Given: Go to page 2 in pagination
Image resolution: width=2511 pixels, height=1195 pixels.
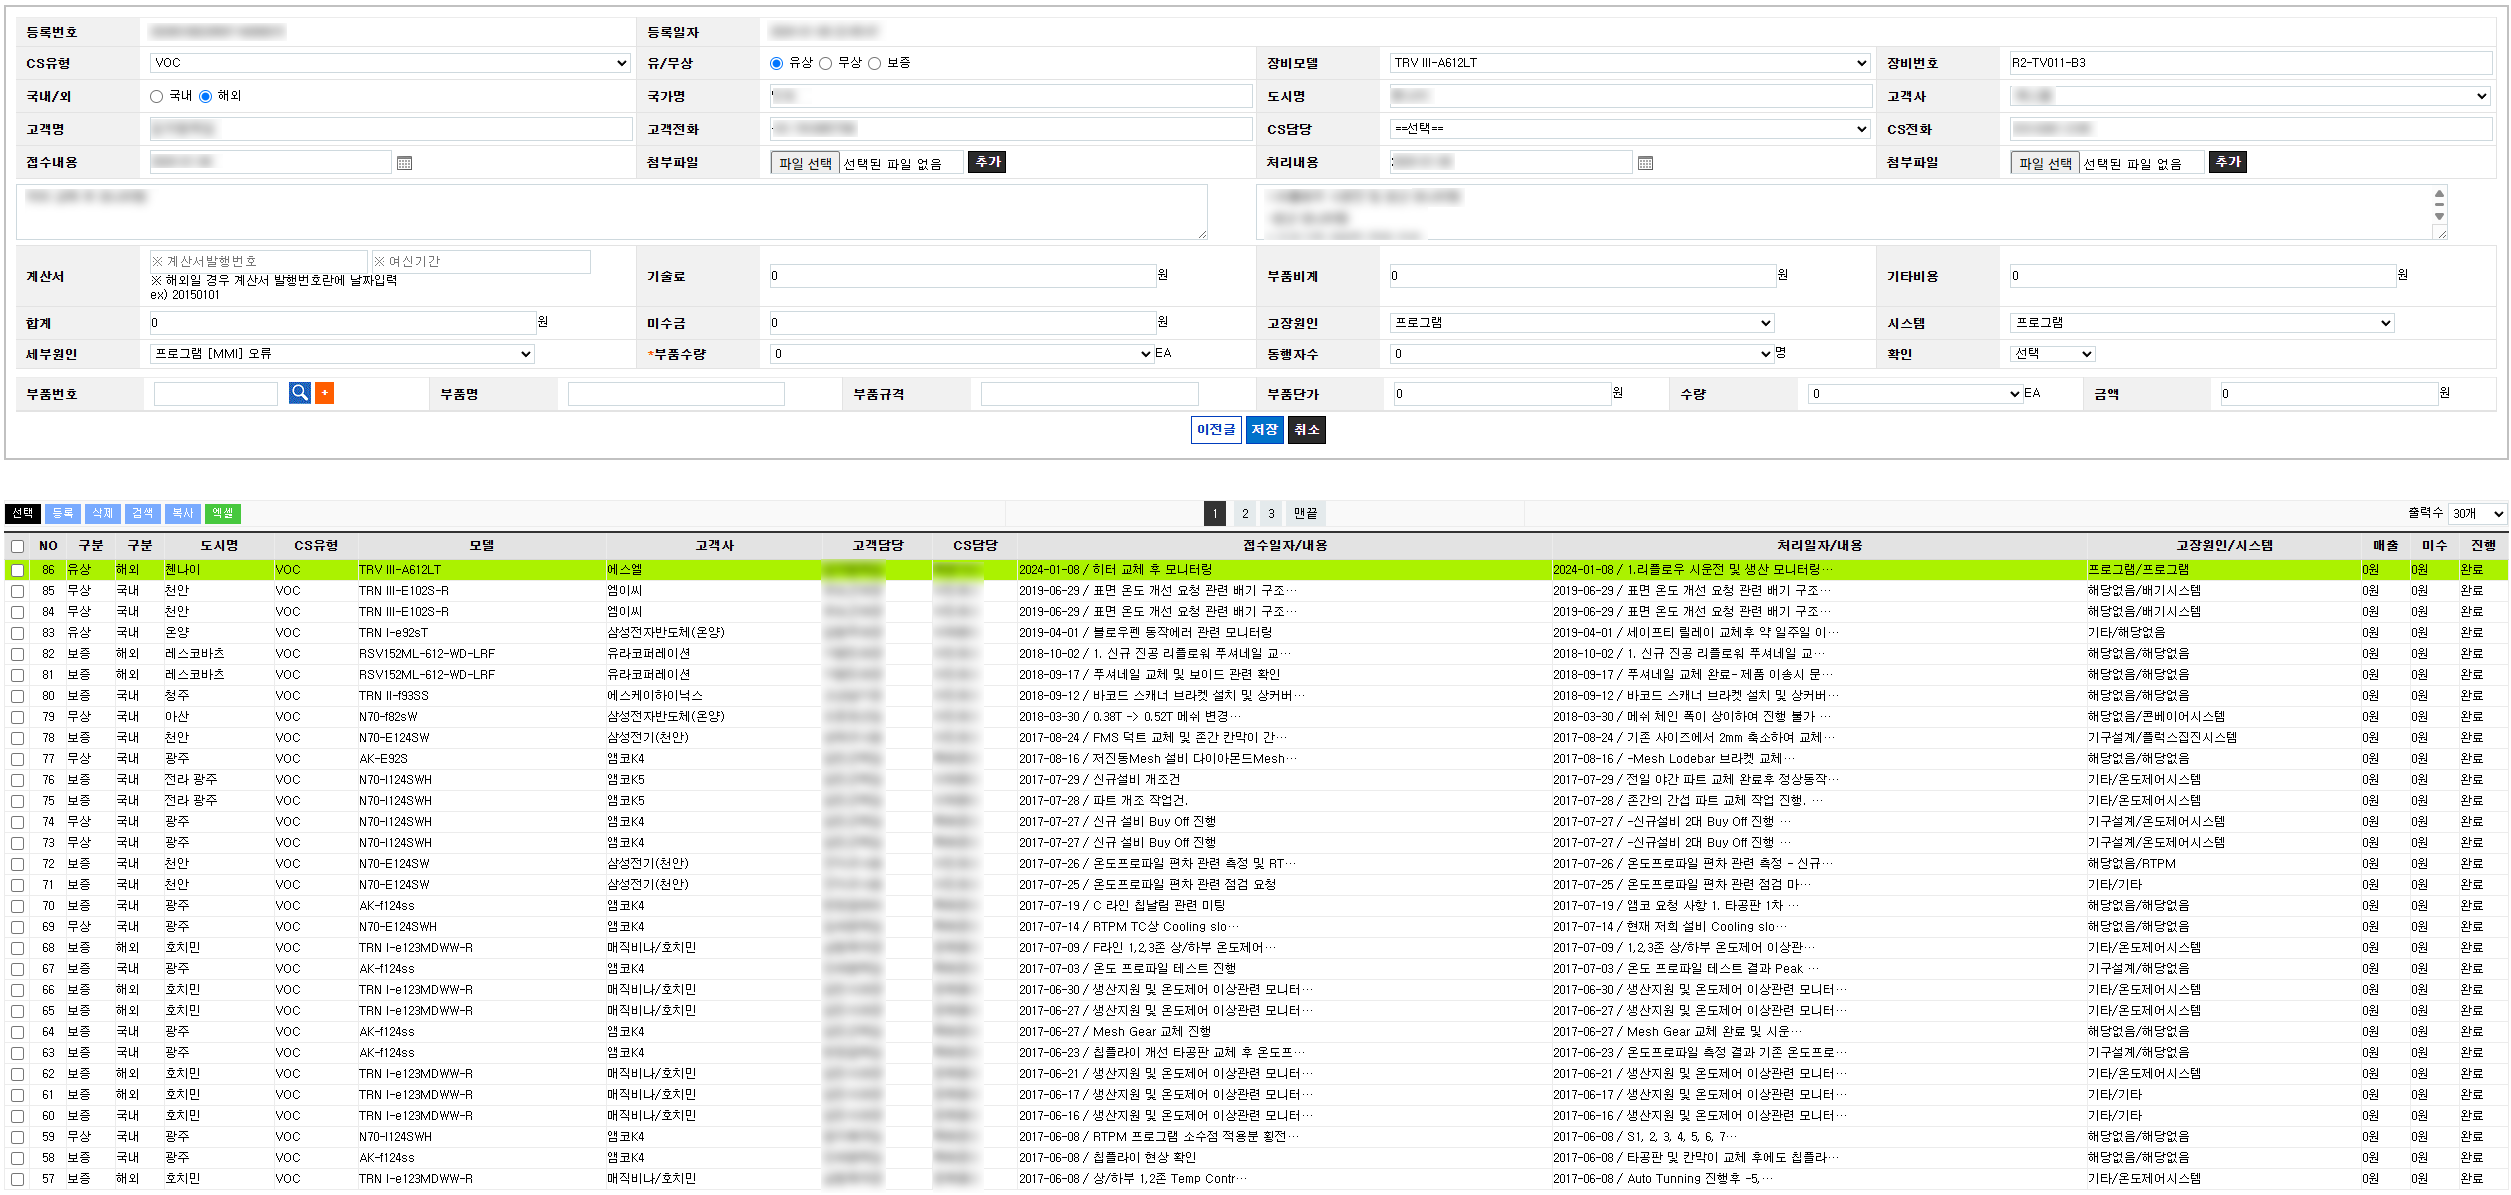Looking at the screenshot, I should pyautogui.click(x=1244, y=513).
